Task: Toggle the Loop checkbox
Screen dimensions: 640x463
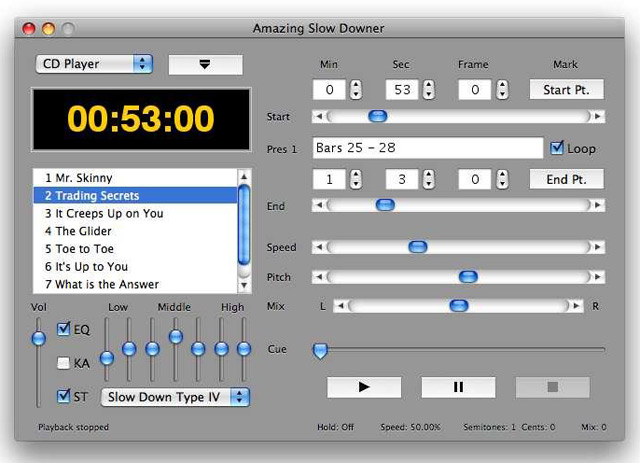Action: (x=557, y=148)
